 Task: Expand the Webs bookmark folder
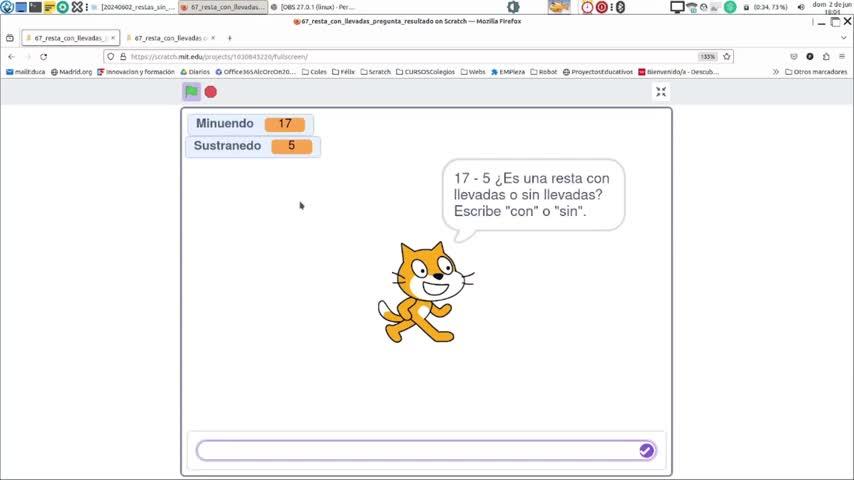(x=473, y=72)
